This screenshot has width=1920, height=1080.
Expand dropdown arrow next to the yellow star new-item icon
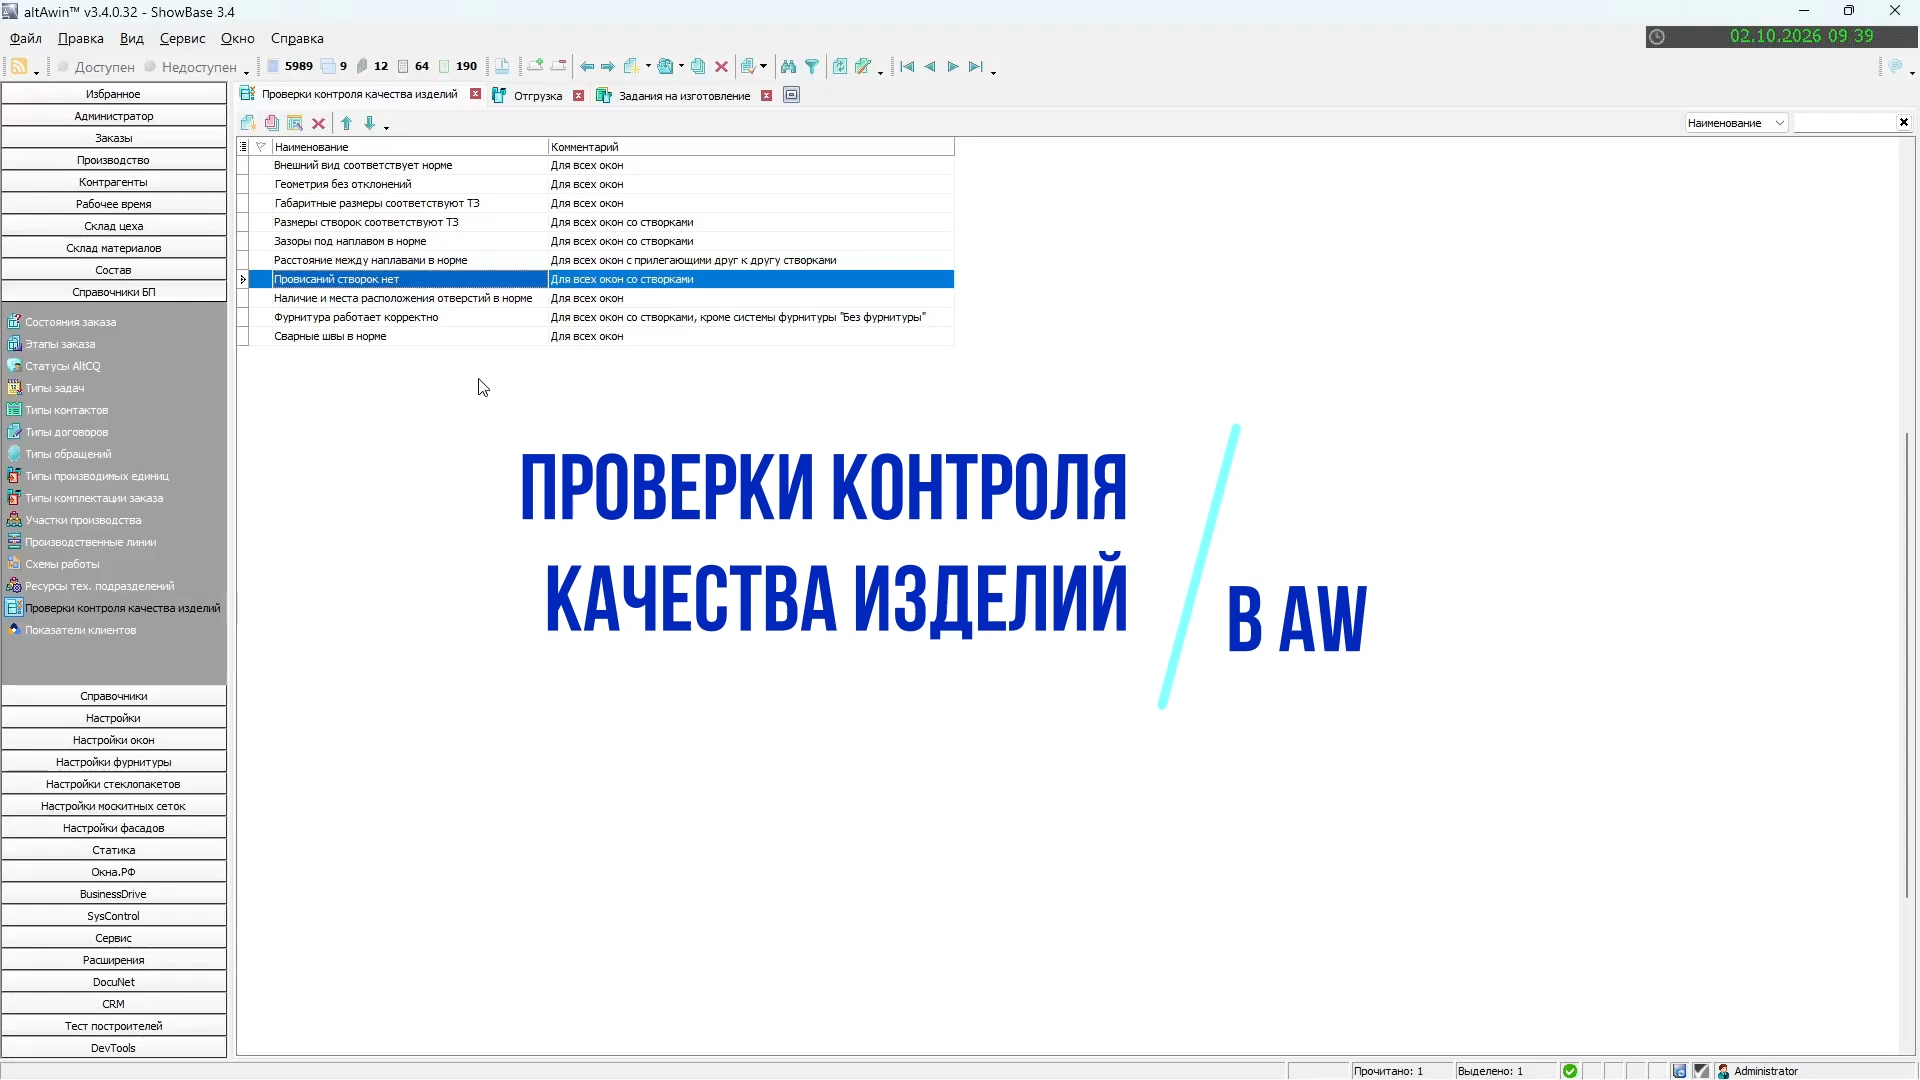click(648, 67)
